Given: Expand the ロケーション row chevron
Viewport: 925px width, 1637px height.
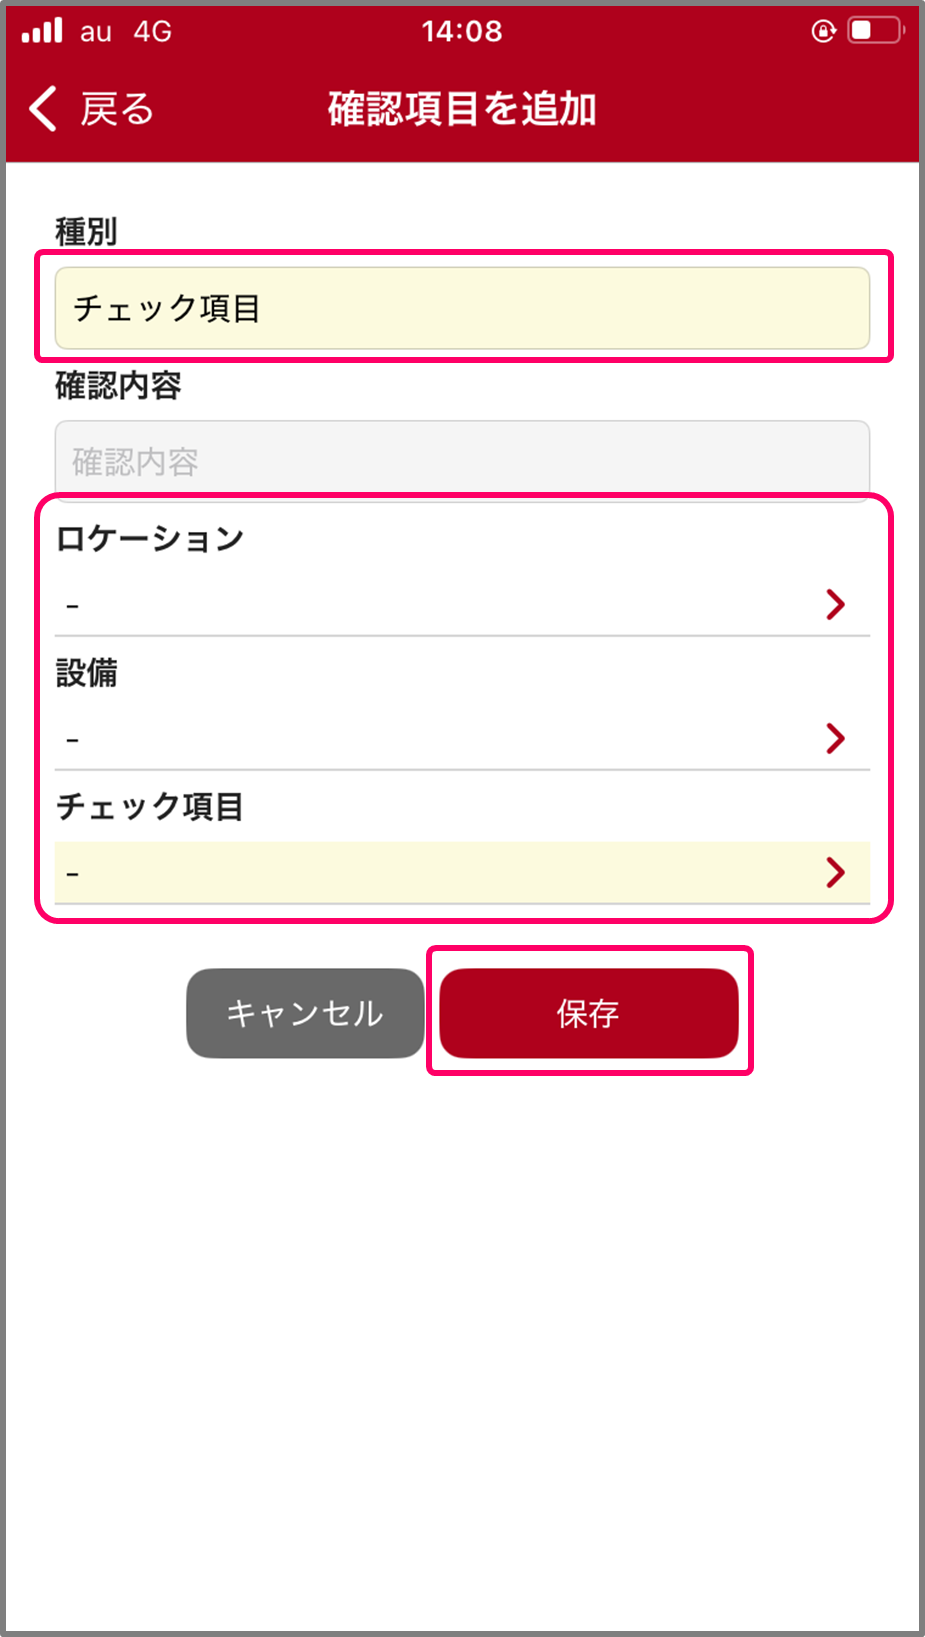Looking at the screenshot, I should click(x=835, y=604).
